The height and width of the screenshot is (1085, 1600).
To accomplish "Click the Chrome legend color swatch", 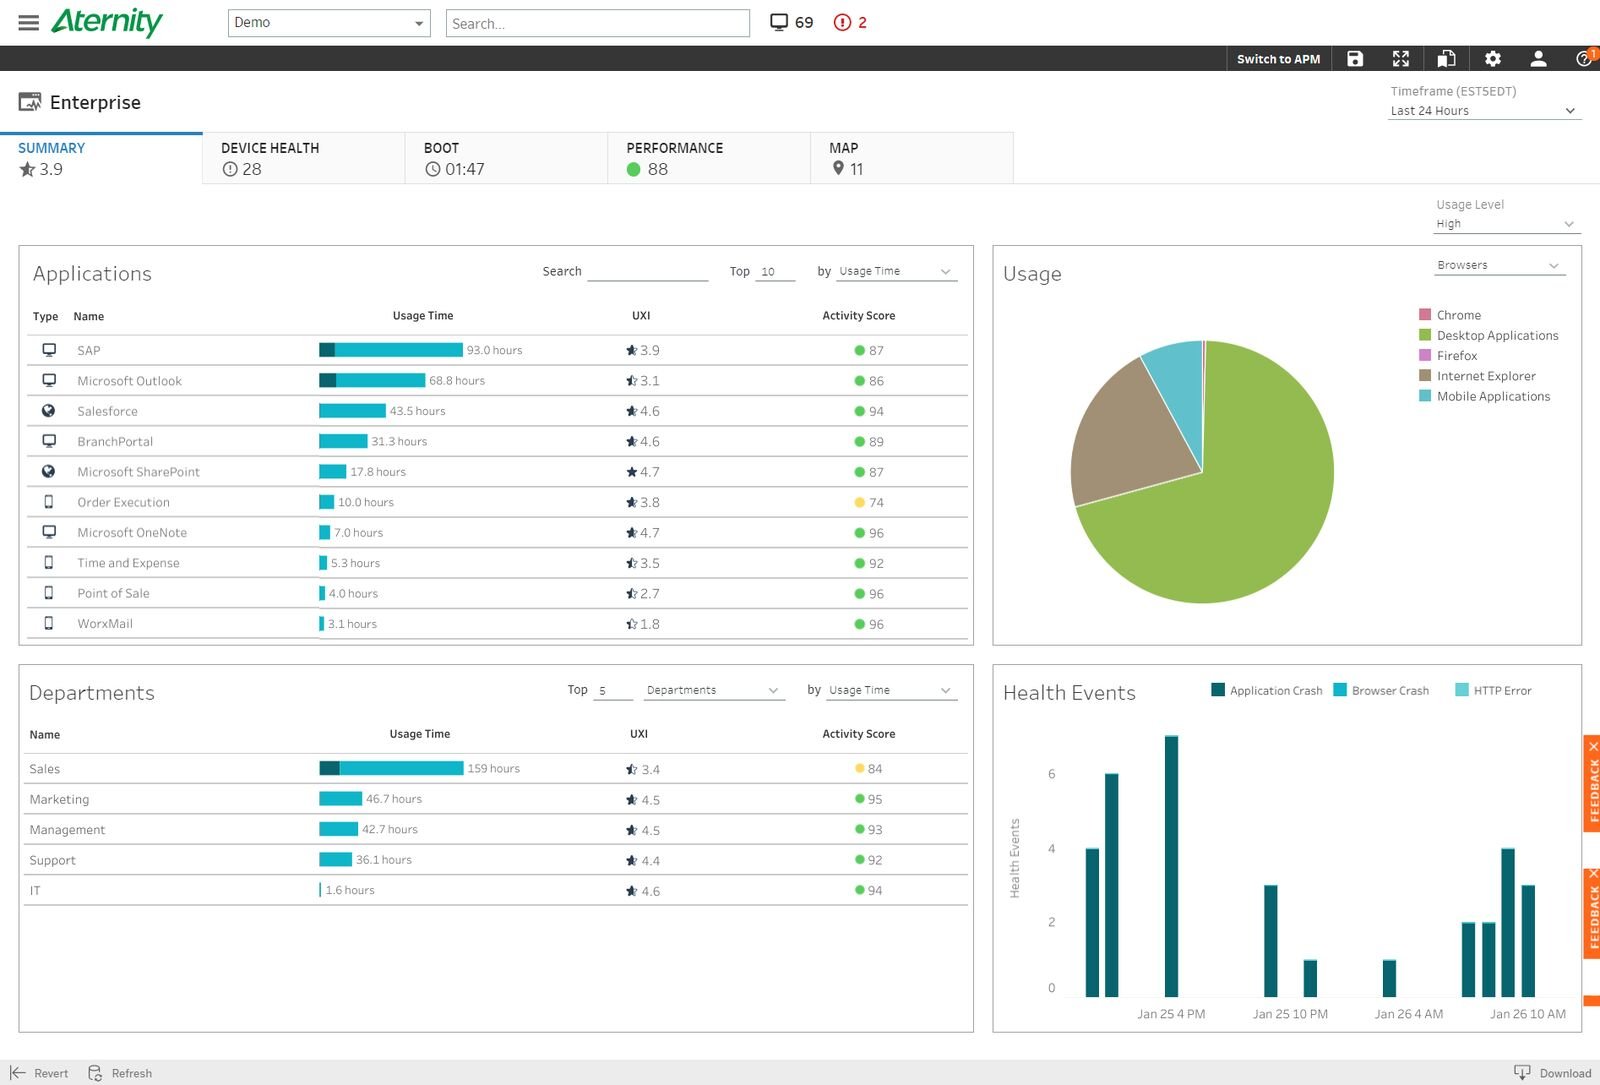I will click(1425, 315).
